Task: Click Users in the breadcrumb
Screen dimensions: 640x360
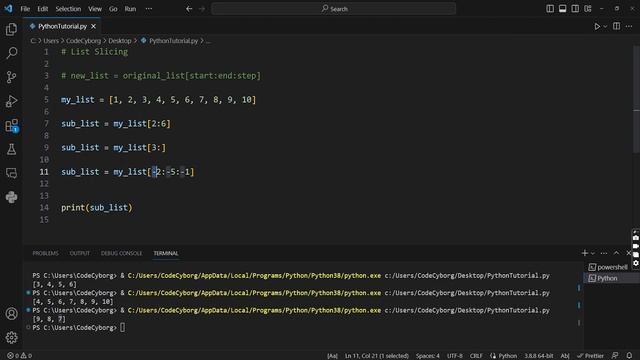Action: (51, 41)
